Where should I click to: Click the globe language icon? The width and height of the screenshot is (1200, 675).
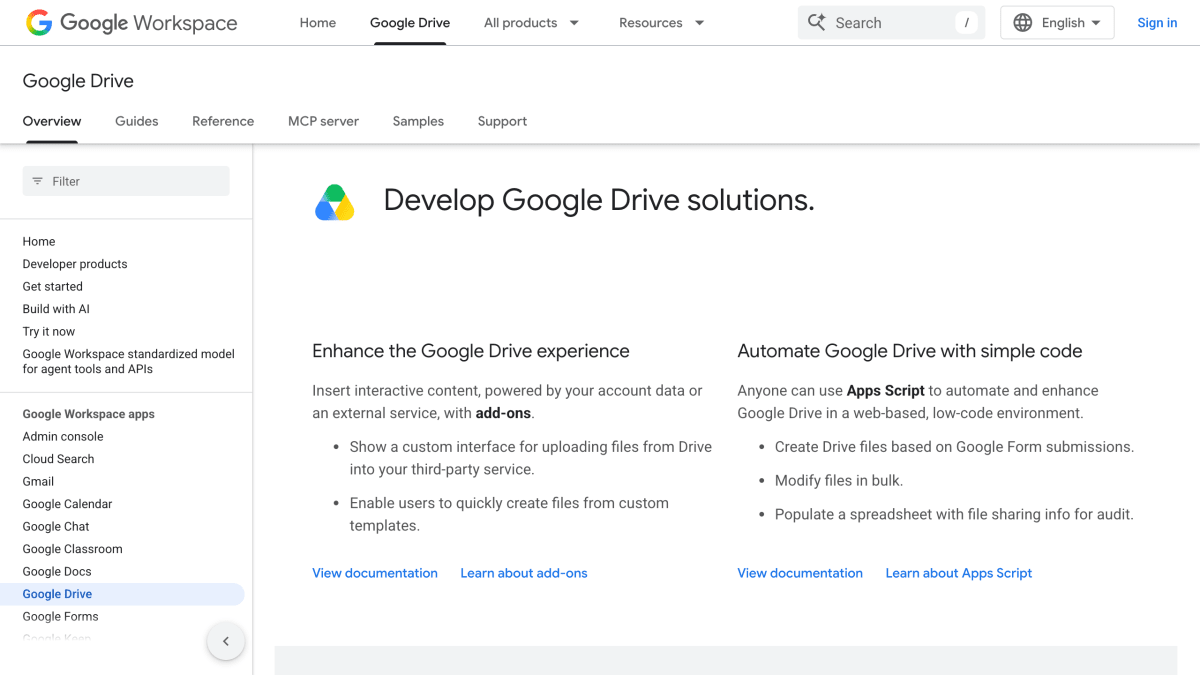pyautogui.click(x=1022, y=22)
